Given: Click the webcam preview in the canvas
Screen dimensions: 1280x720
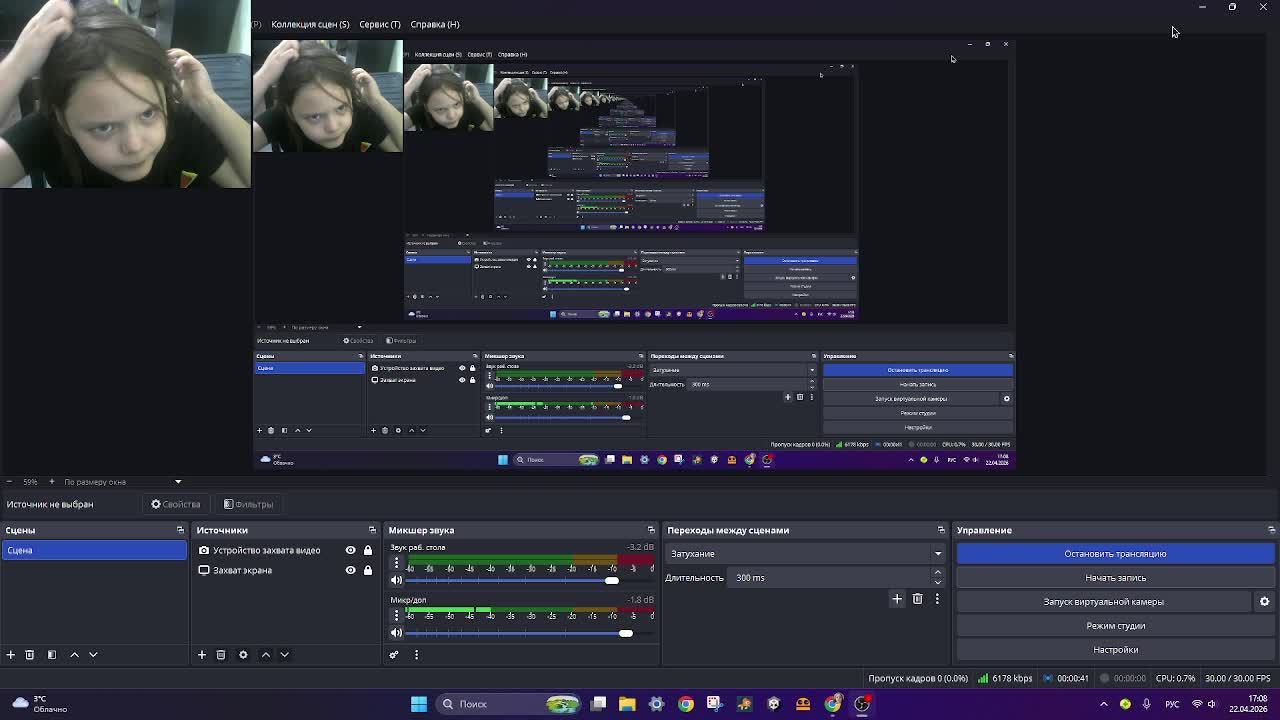Looking at the screenshot, I should (125, 94).
